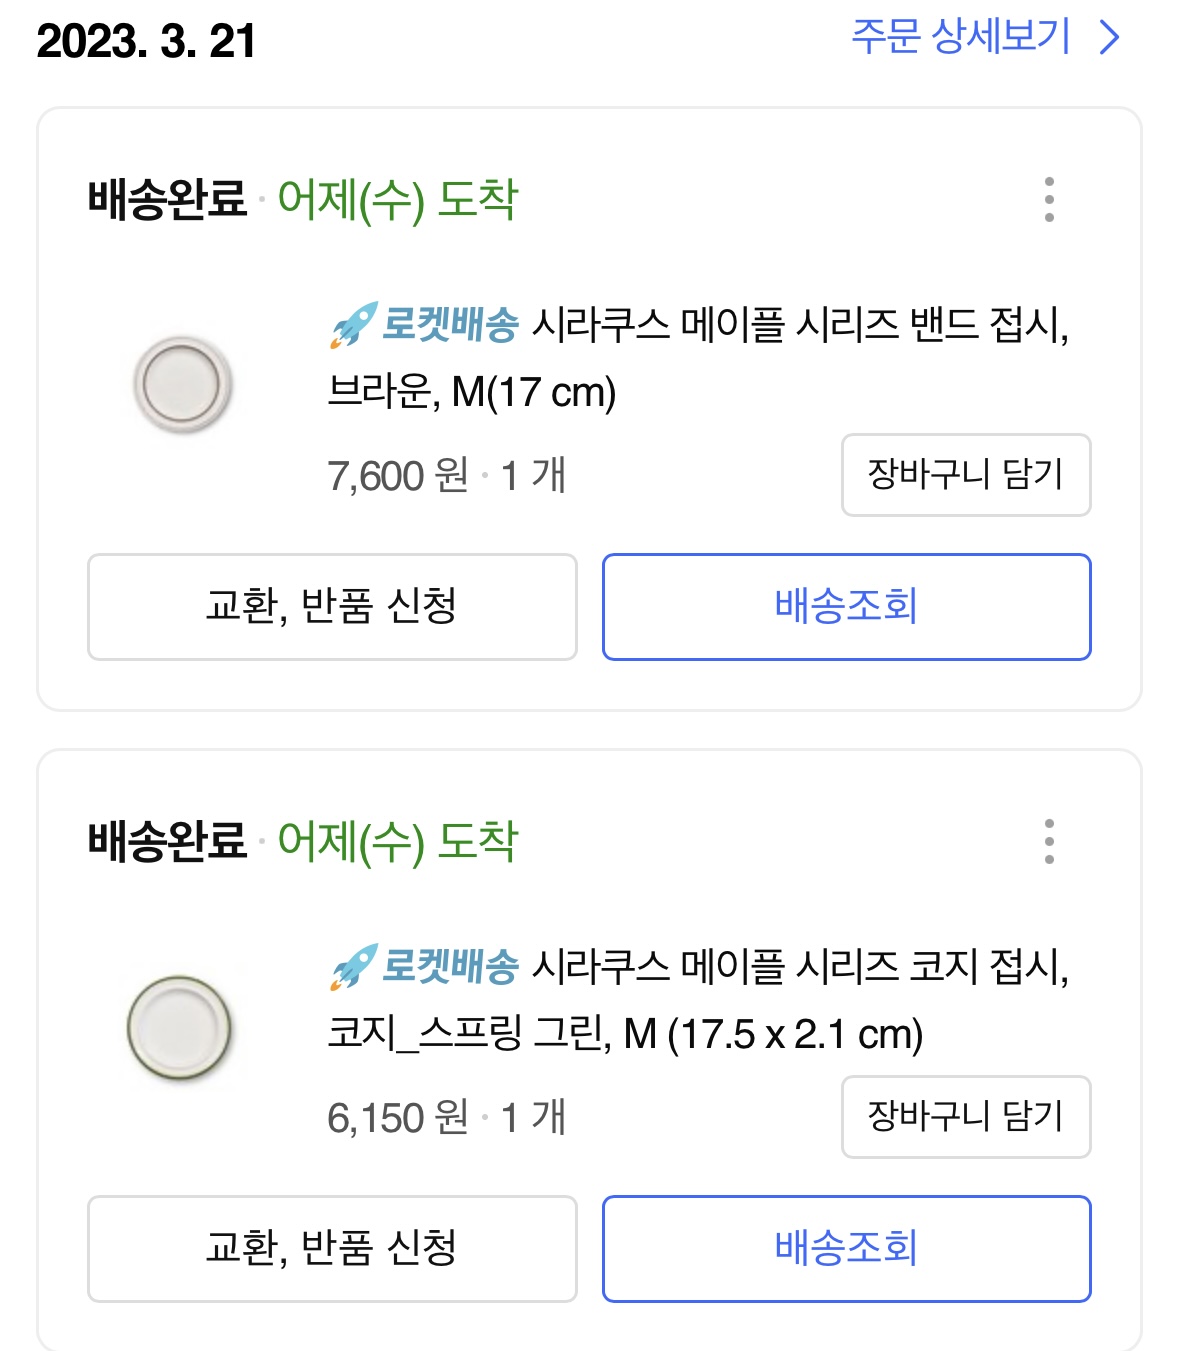Track delivery with 배송조회 for brown plate
Image resolution: width=1179 pixels, height=1351 pixels.
click(846, 607)
